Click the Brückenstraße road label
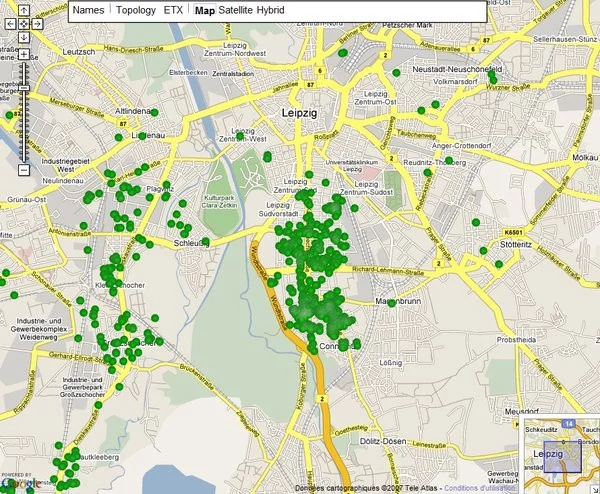 [197, 376]
